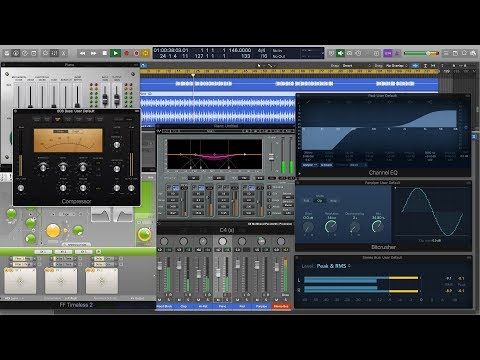Rewind the transport
The width and height of the screenshot is (480, 360).
[x=82, y=53]
